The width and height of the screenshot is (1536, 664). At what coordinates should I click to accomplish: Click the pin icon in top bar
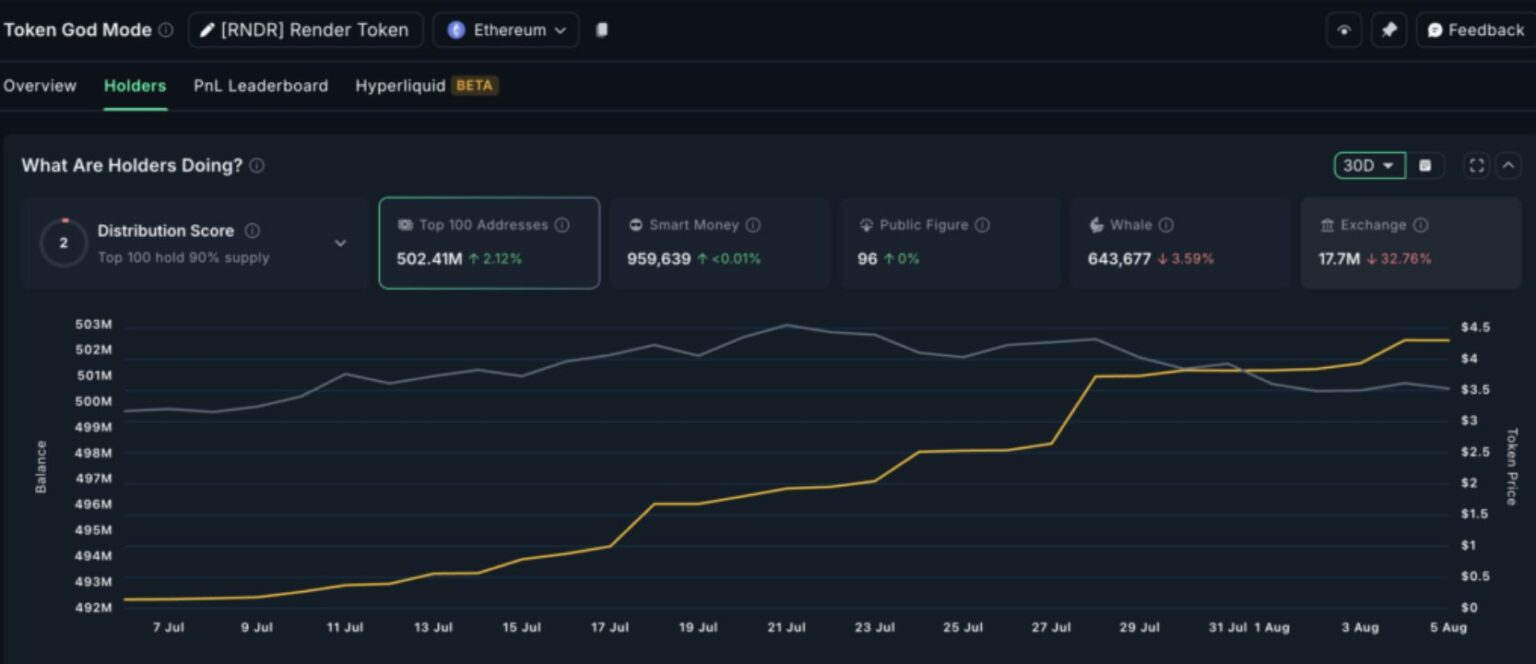[x=1389, y=30]
